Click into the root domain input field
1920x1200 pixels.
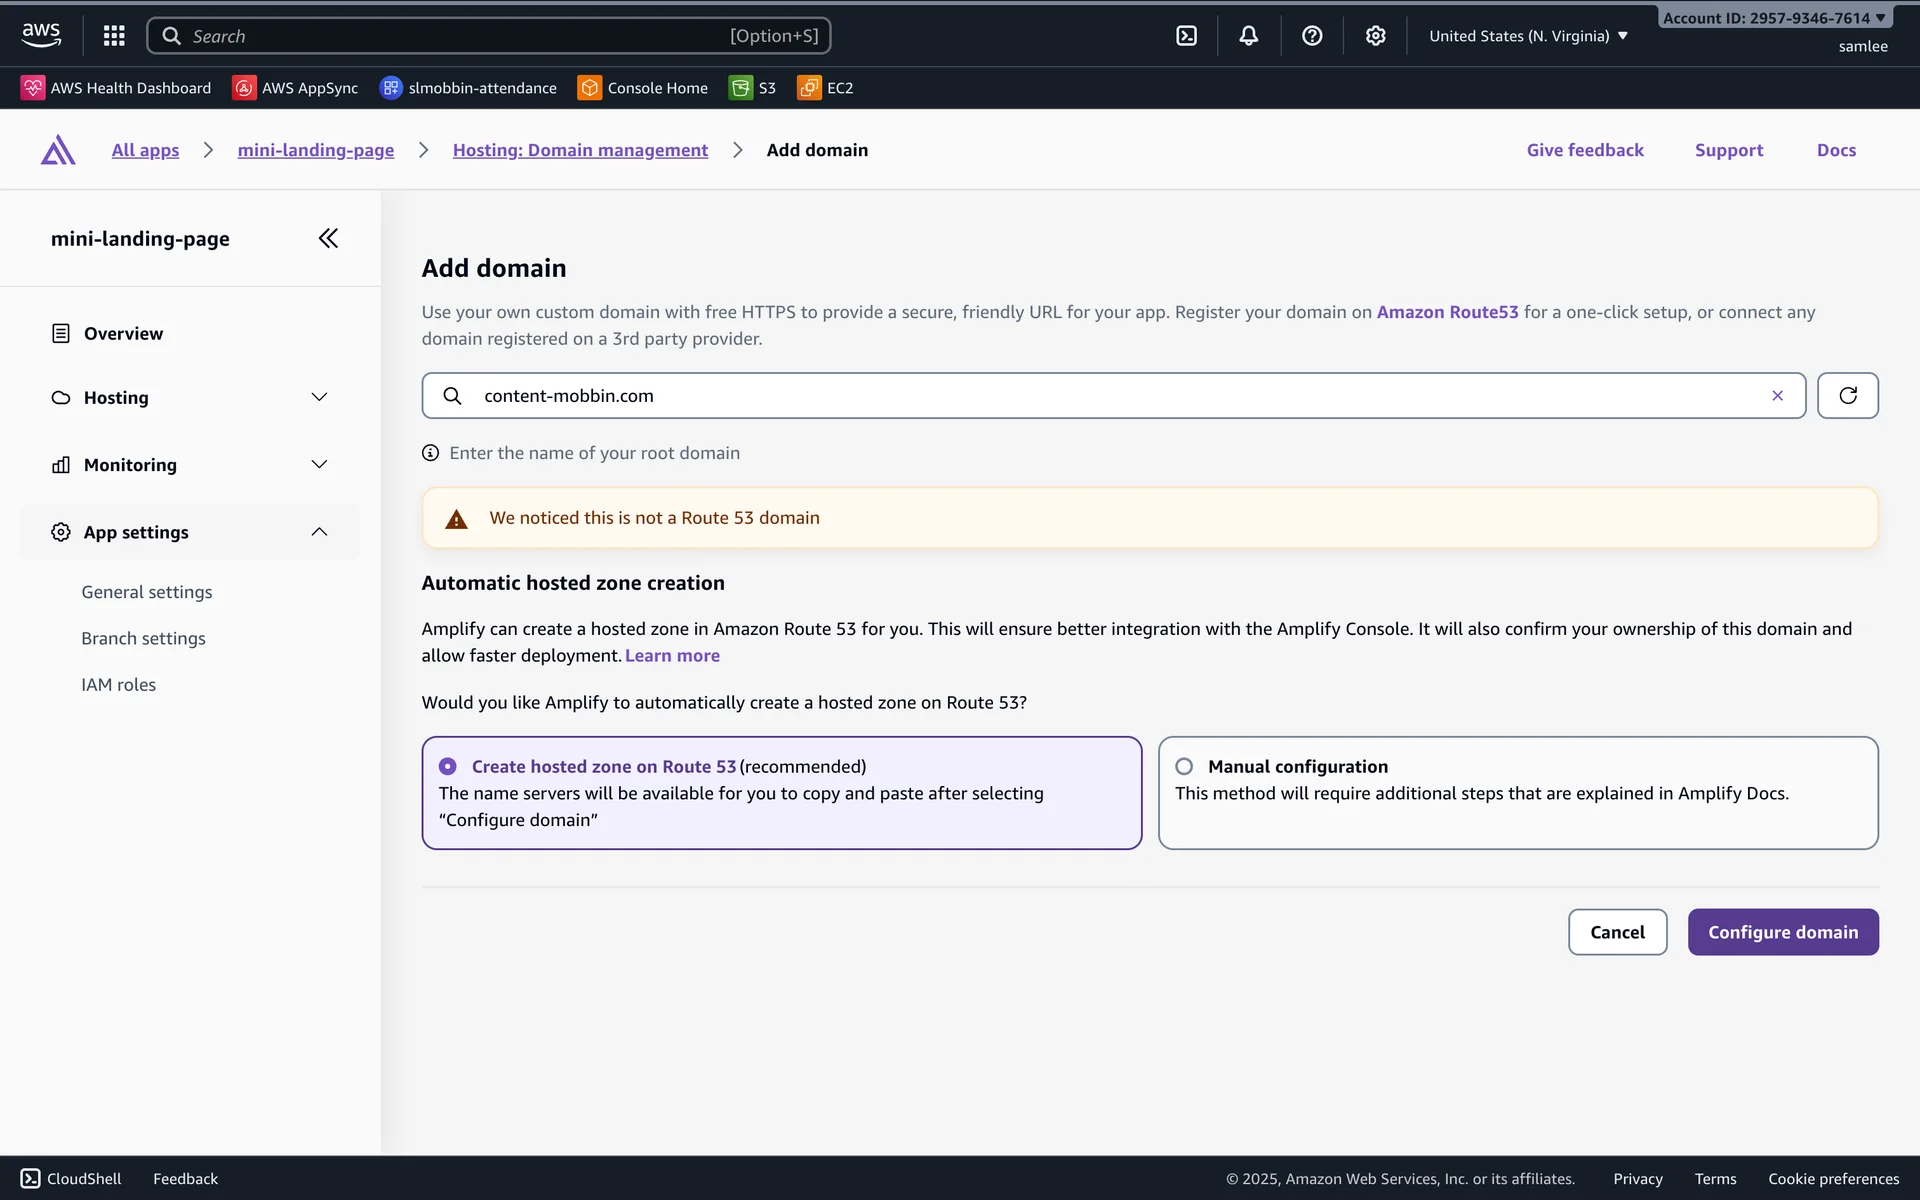[1100, 396]
